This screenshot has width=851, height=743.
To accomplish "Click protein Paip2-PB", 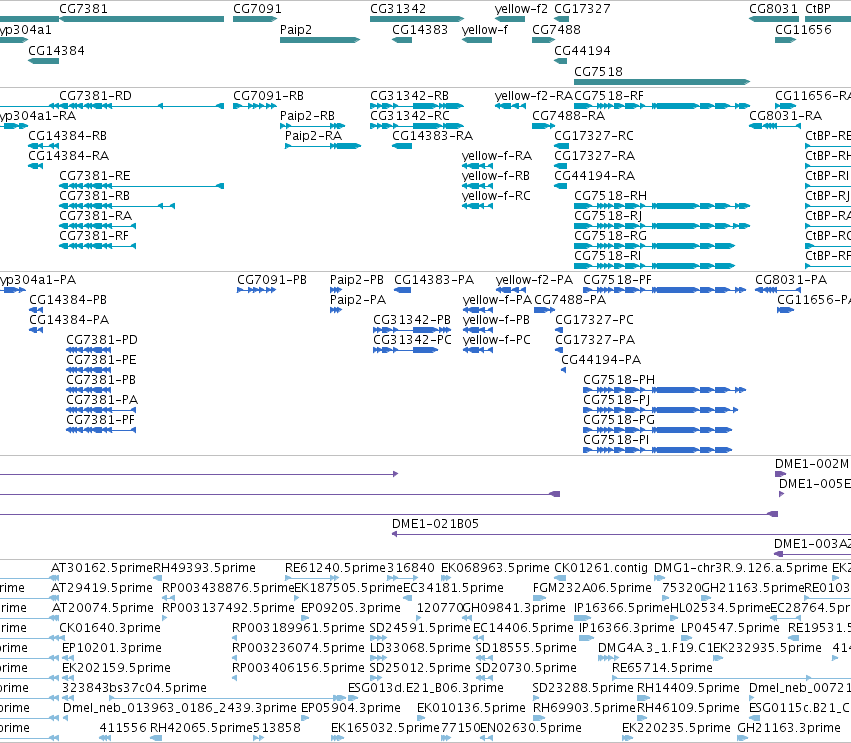I will click(x=357, y=280).
